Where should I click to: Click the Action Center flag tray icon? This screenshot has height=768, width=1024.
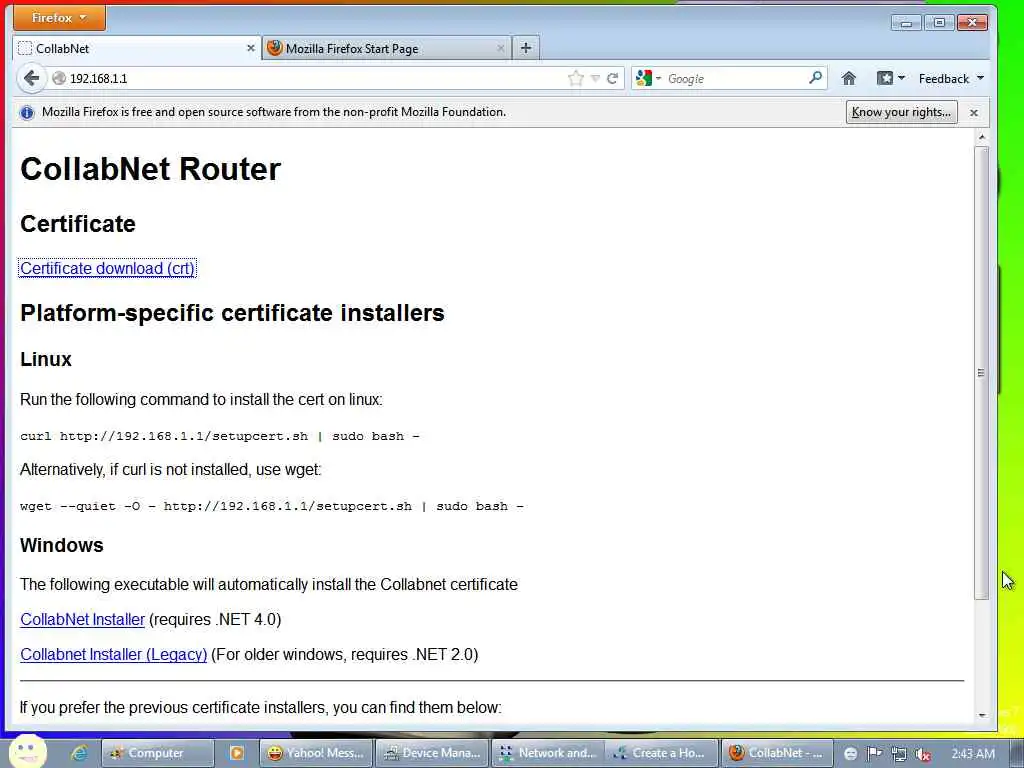click(x=875, y=754)
